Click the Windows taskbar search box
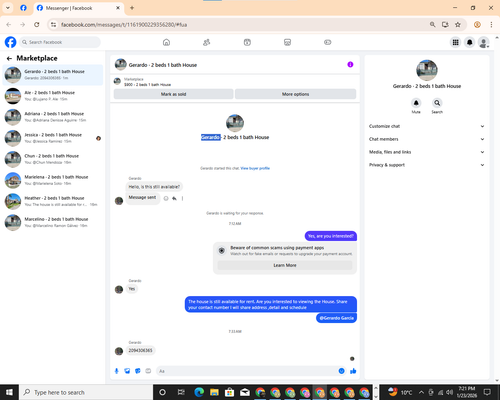Image resolution: width=500 pixels, height=400 pixels. tap(86, 392)
